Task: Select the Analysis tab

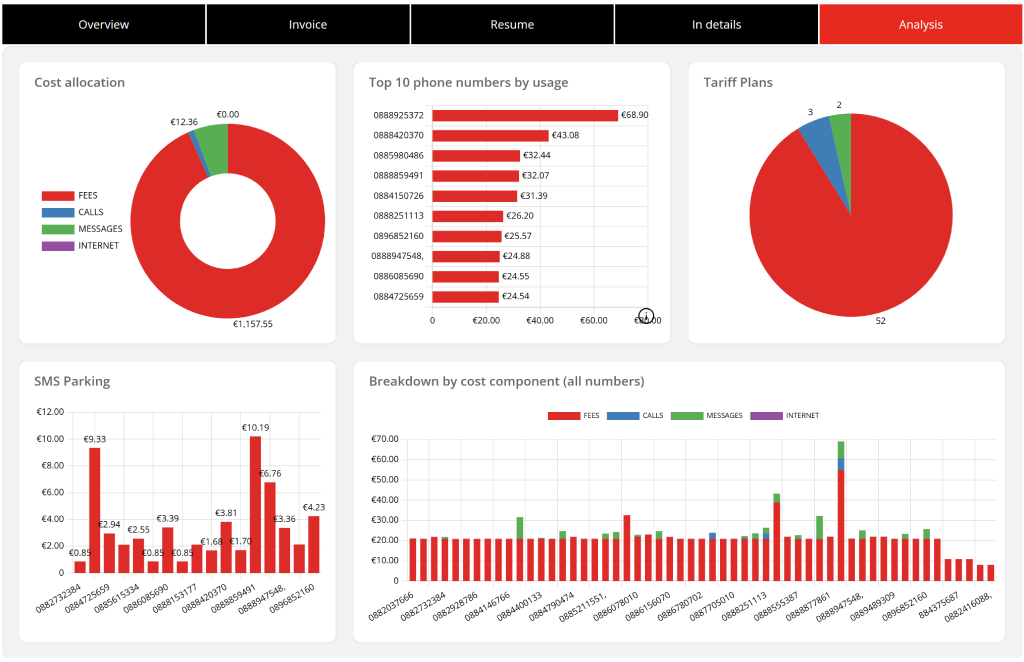Action: [920, 24]
